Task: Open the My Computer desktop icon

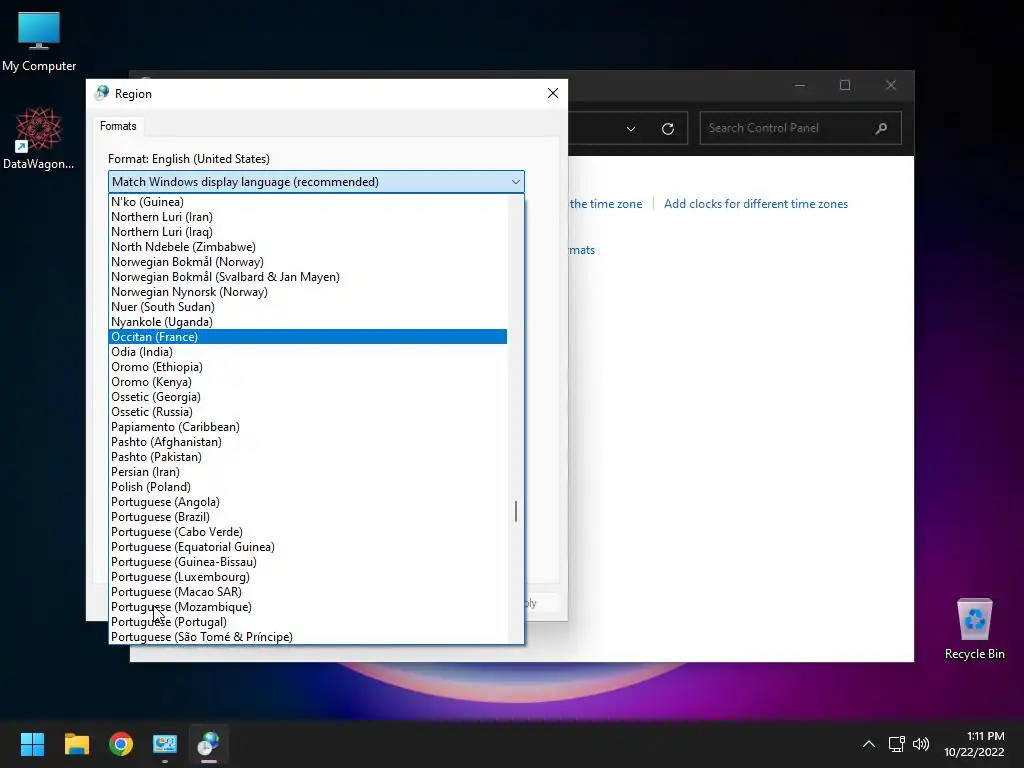Action: pyautogui.click(x=39, y=42)
